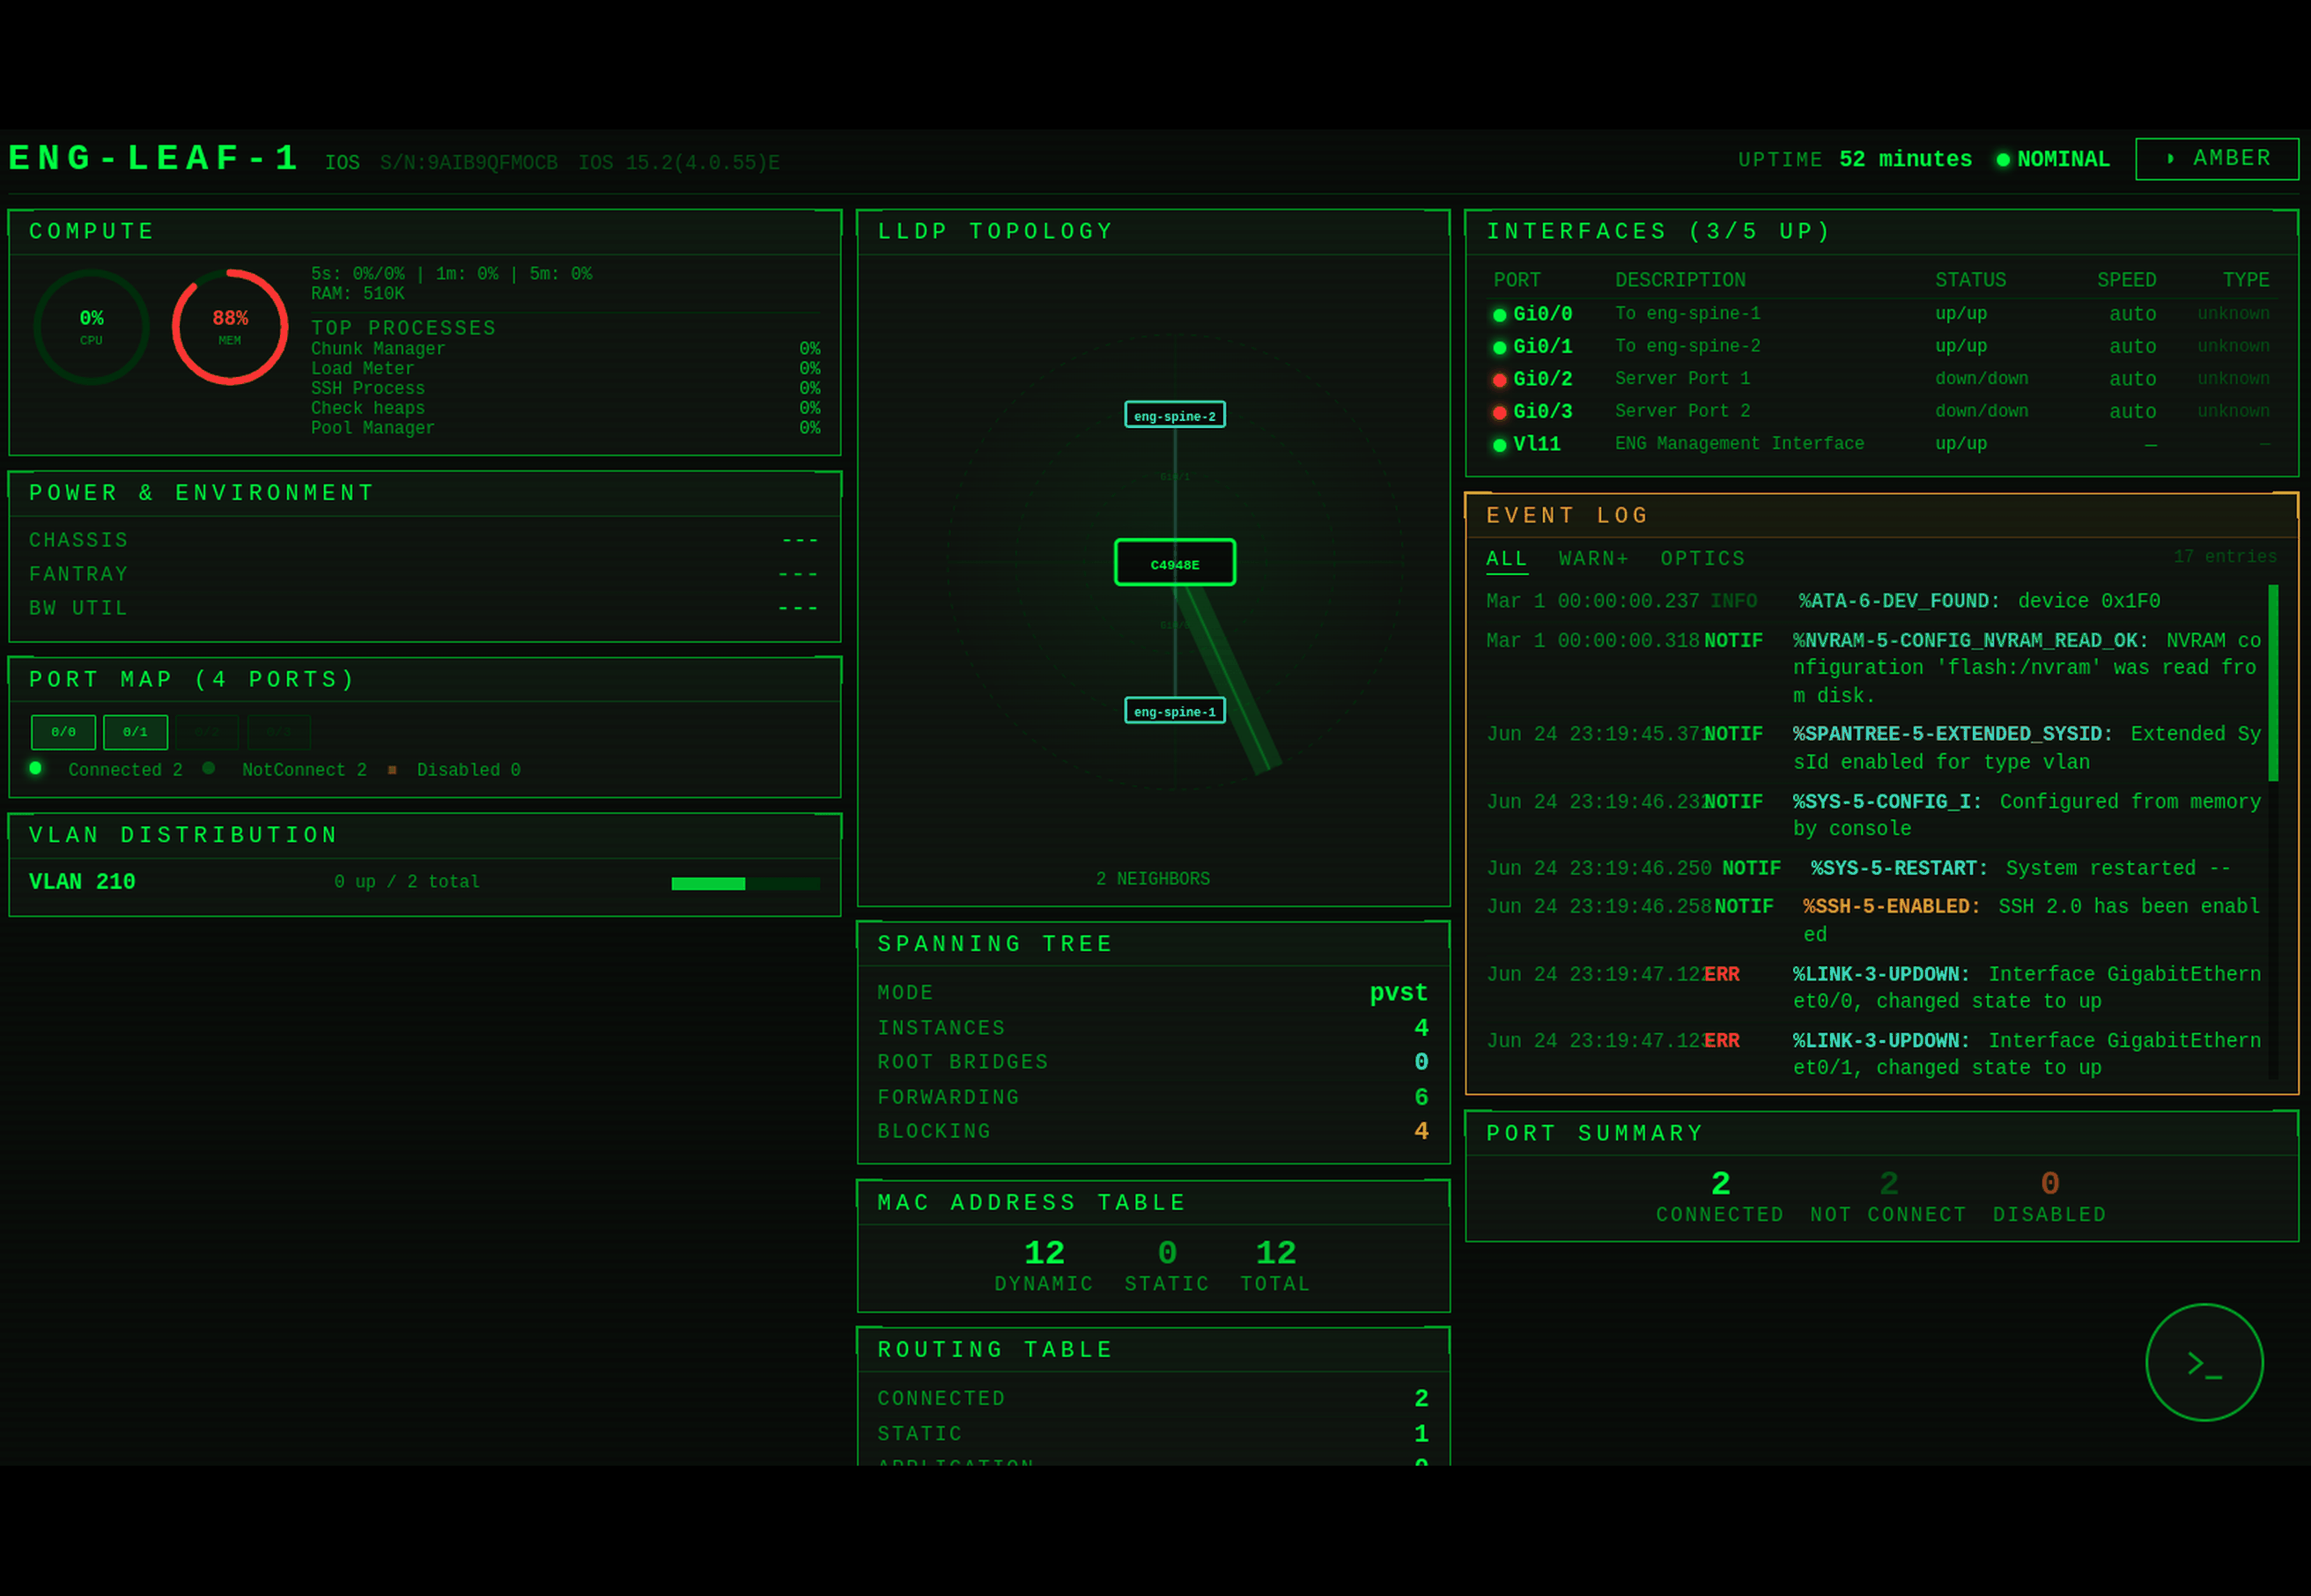Click the pvst spanning tree mode value
This screenshot has height=1596, width=2311.
pyautogui.click(x=1398, y=992)
